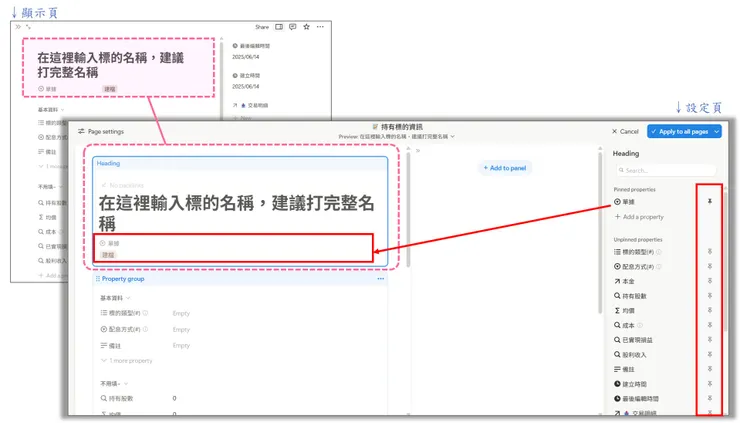Click Apply to all pages button
The height and width of the screenshot is (423, 740).
680,131
